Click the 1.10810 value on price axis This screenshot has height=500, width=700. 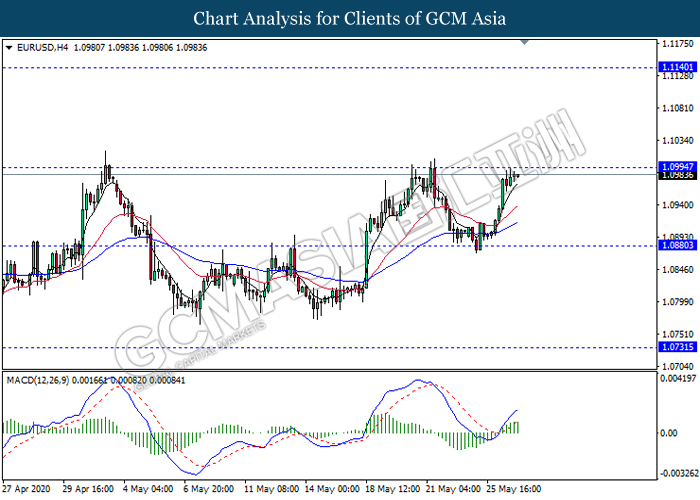[678, 108]
